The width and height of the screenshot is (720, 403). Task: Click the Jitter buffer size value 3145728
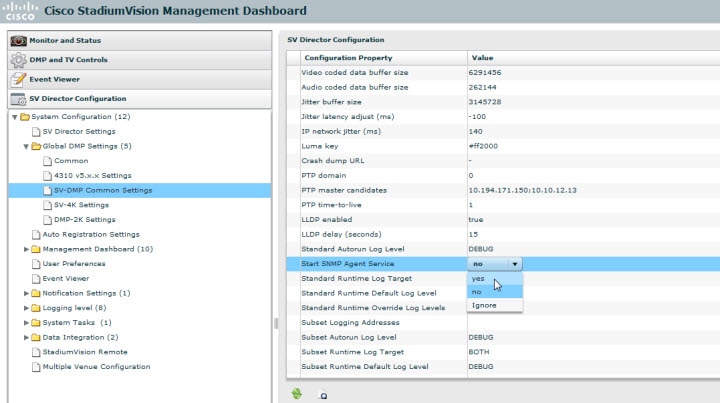click(x=484, y=102)
